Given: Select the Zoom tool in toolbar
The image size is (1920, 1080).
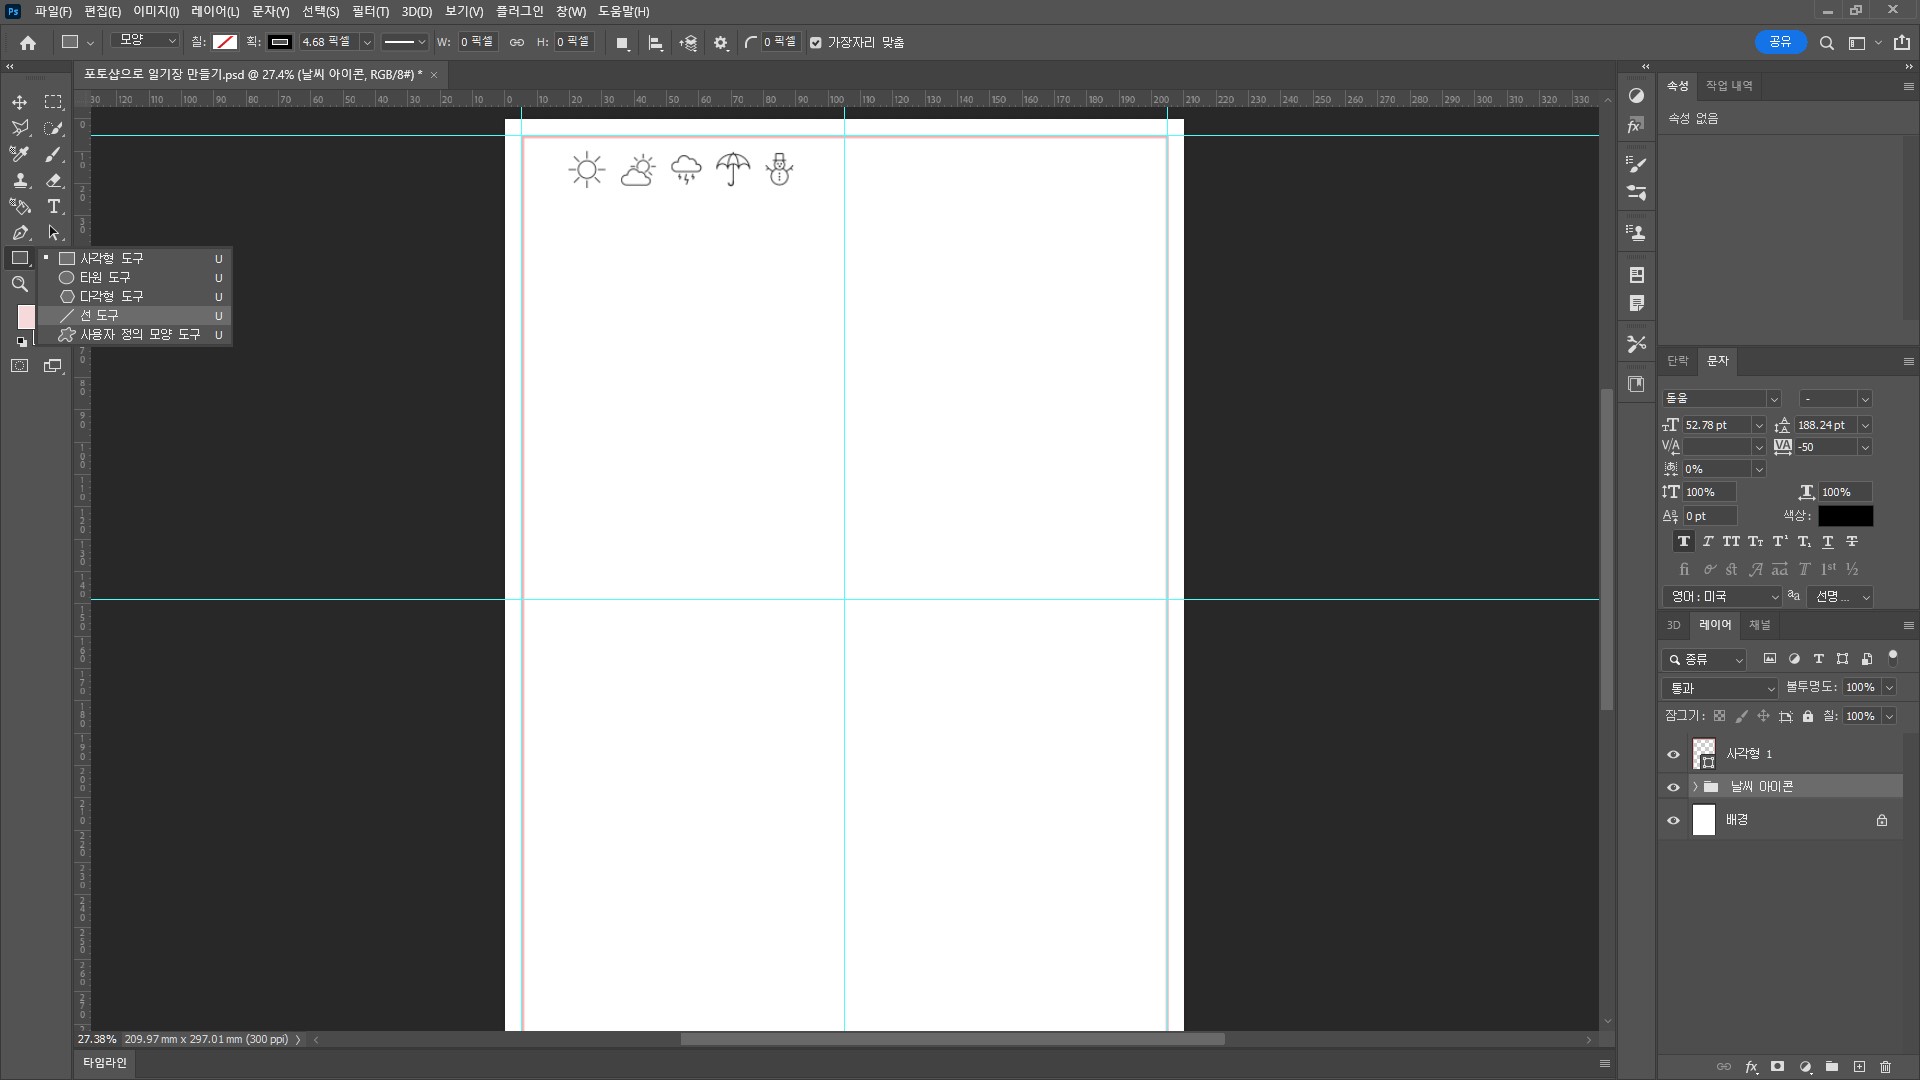Looking at the screenshot, I should [19, 284].
